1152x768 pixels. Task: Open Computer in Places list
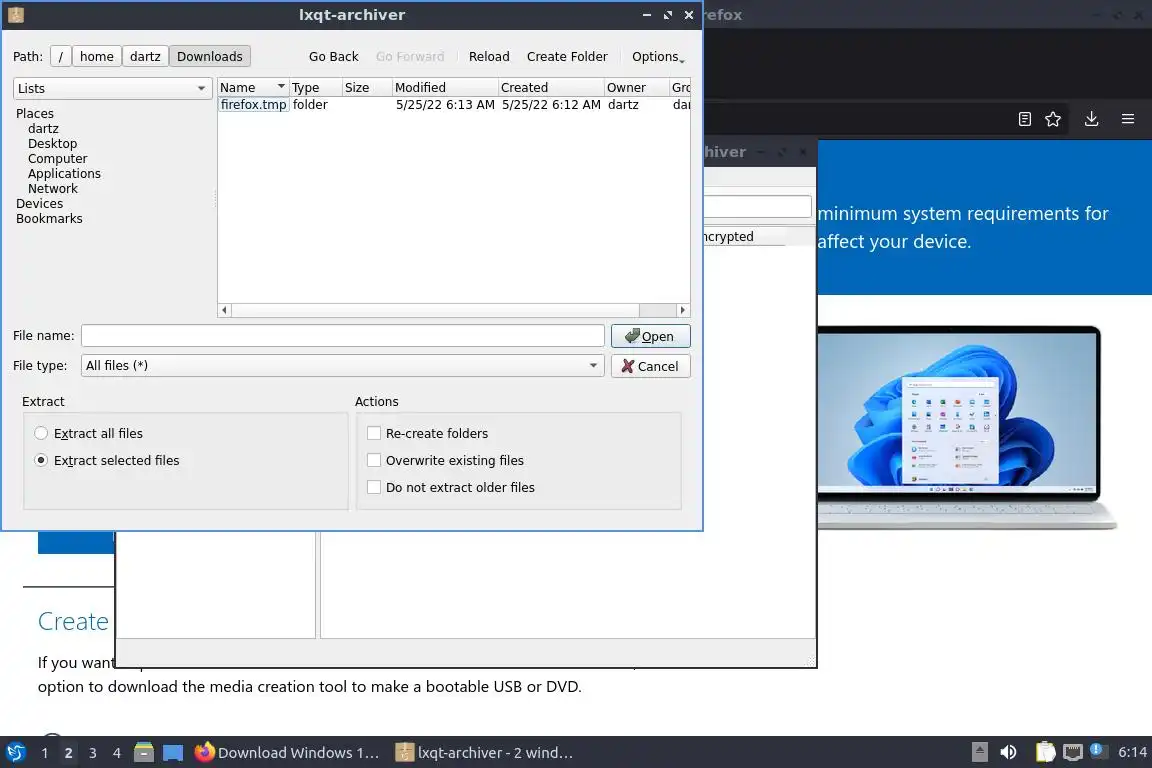(57, 159)
